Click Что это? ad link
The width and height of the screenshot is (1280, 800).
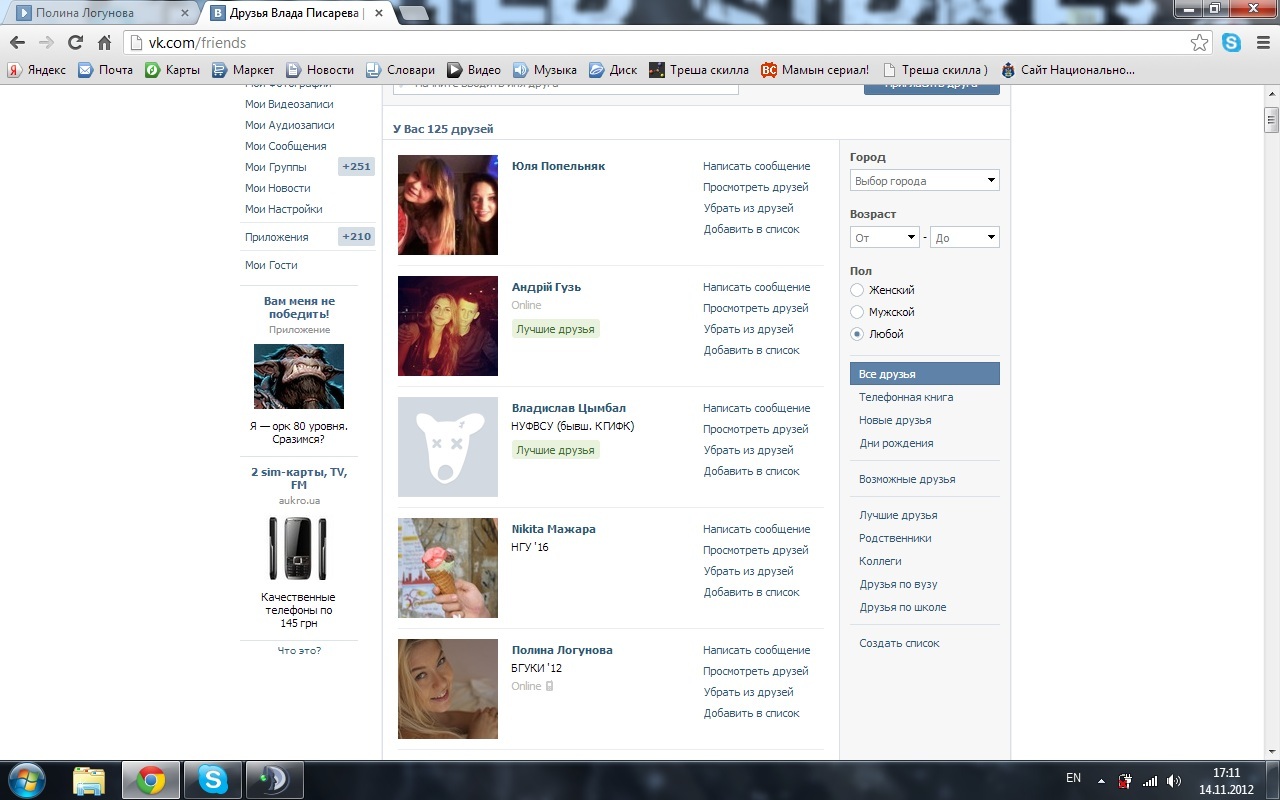(x=299, y=651)
